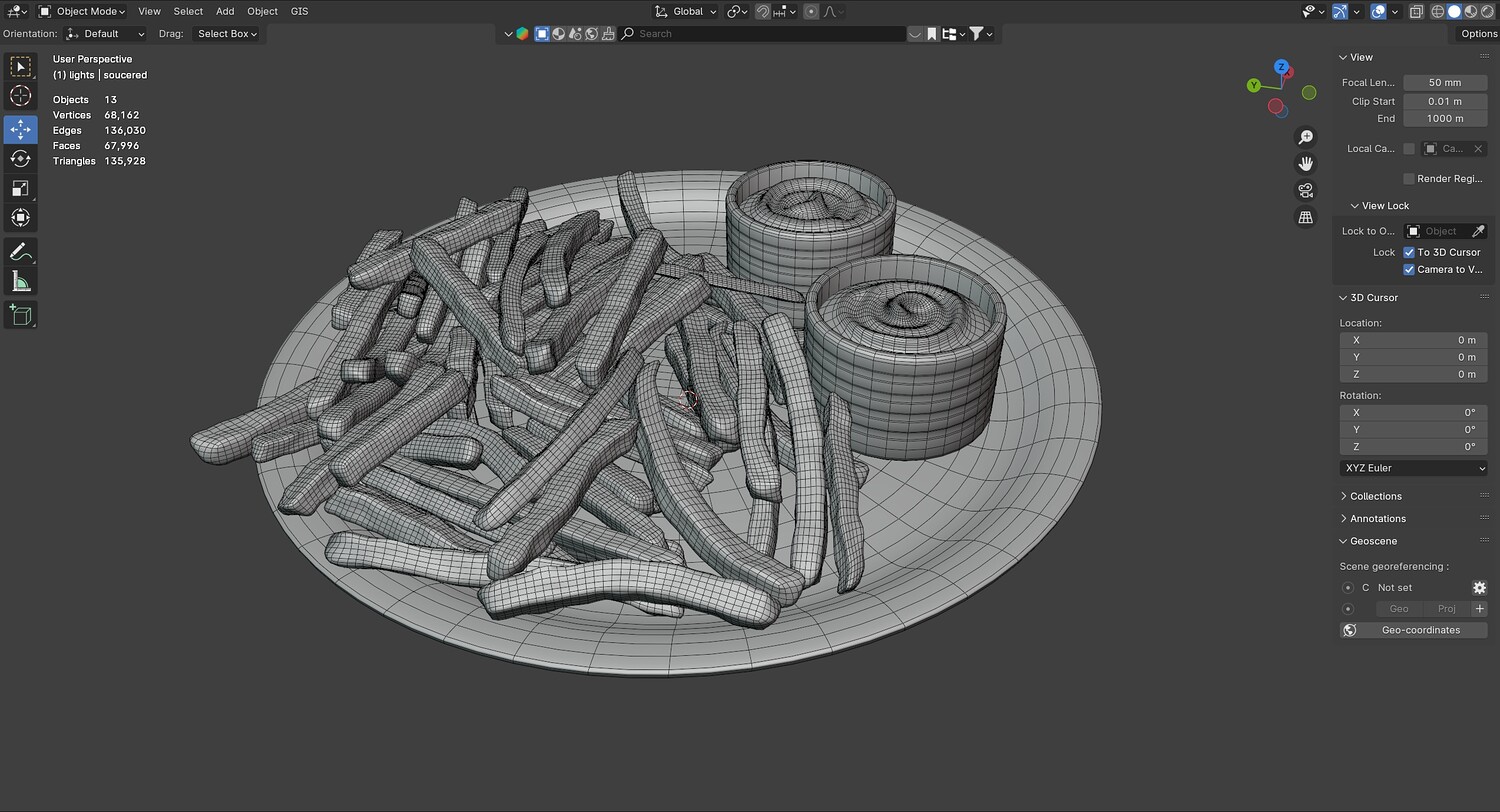This screenshot has width=1500, height=812.
Task: Open the Drag Select Box dropdown
Action: (x=226, y=34)
